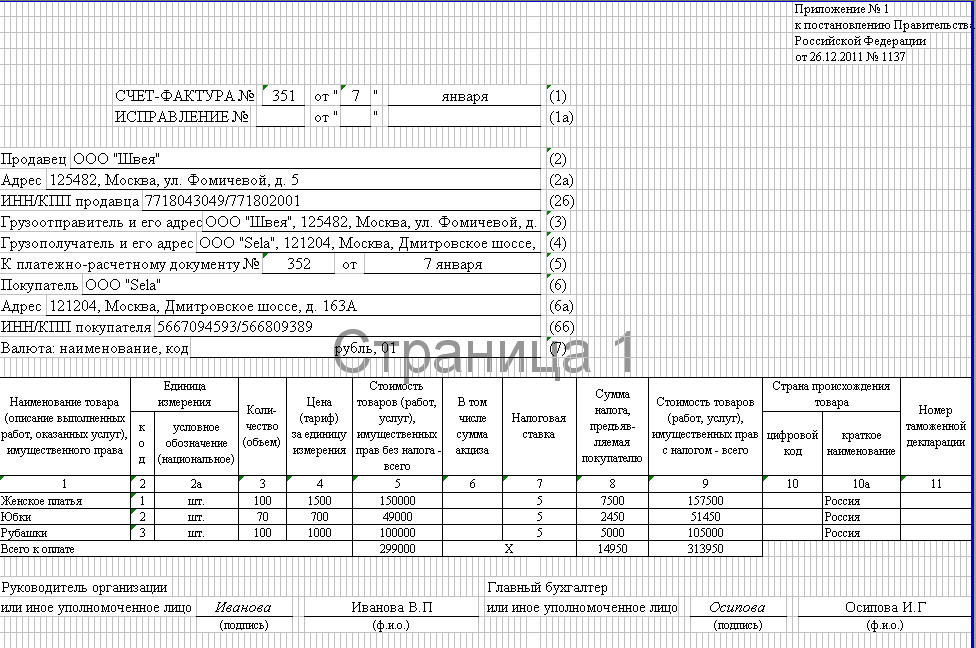This screenshot has width=976, height=648.
Task: Select quantity 100 in the Рубашки row
Action: (x=262, y=533)
